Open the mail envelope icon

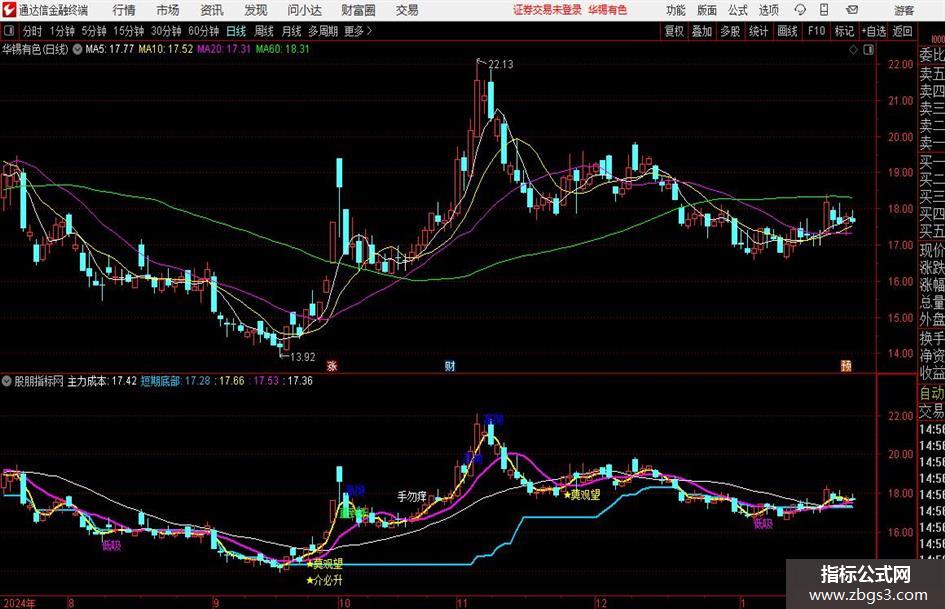click(x=852, y=10)
